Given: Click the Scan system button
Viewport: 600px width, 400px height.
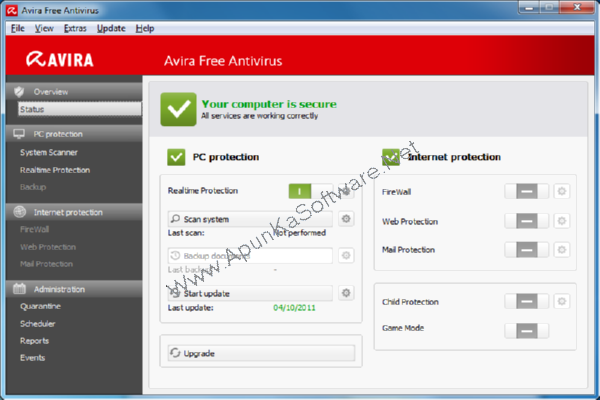Looking at the screenshot, I should tap(250, 219).
